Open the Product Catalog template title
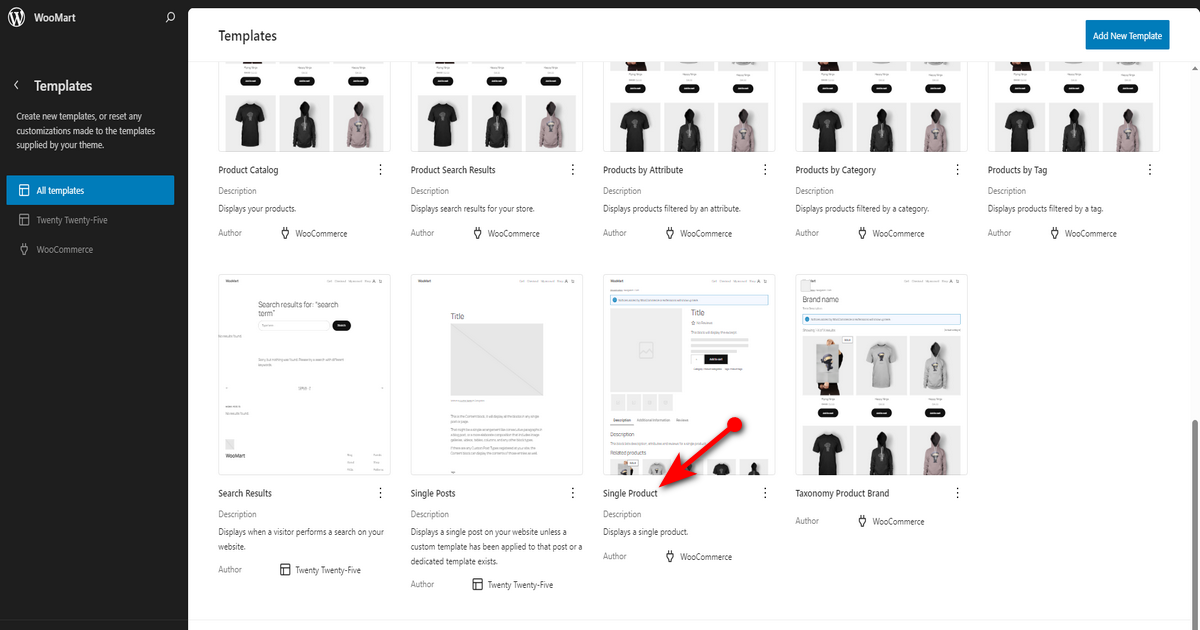Image resolution: width=1200 pixels, height=630 pixels. pos(248,170)
